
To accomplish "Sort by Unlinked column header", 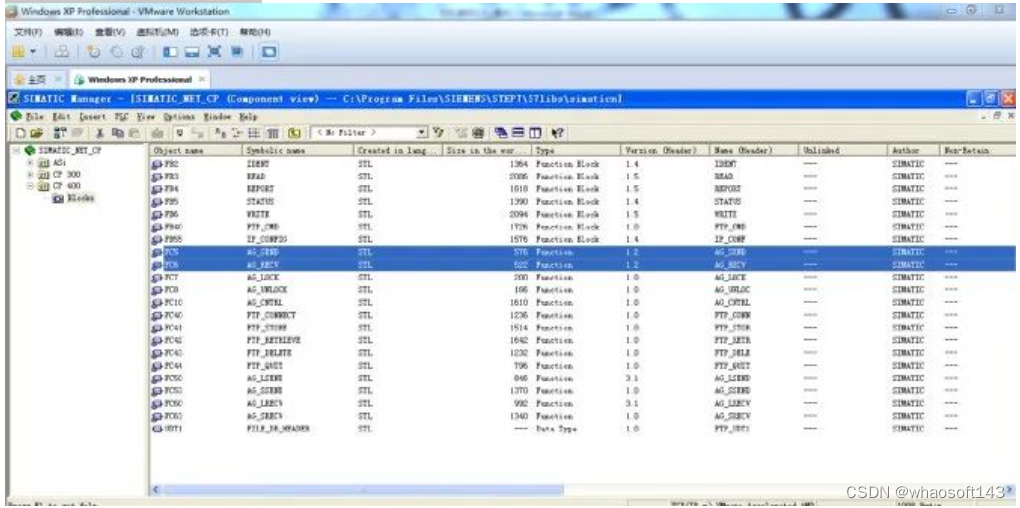I will click(x=842, y=150).
